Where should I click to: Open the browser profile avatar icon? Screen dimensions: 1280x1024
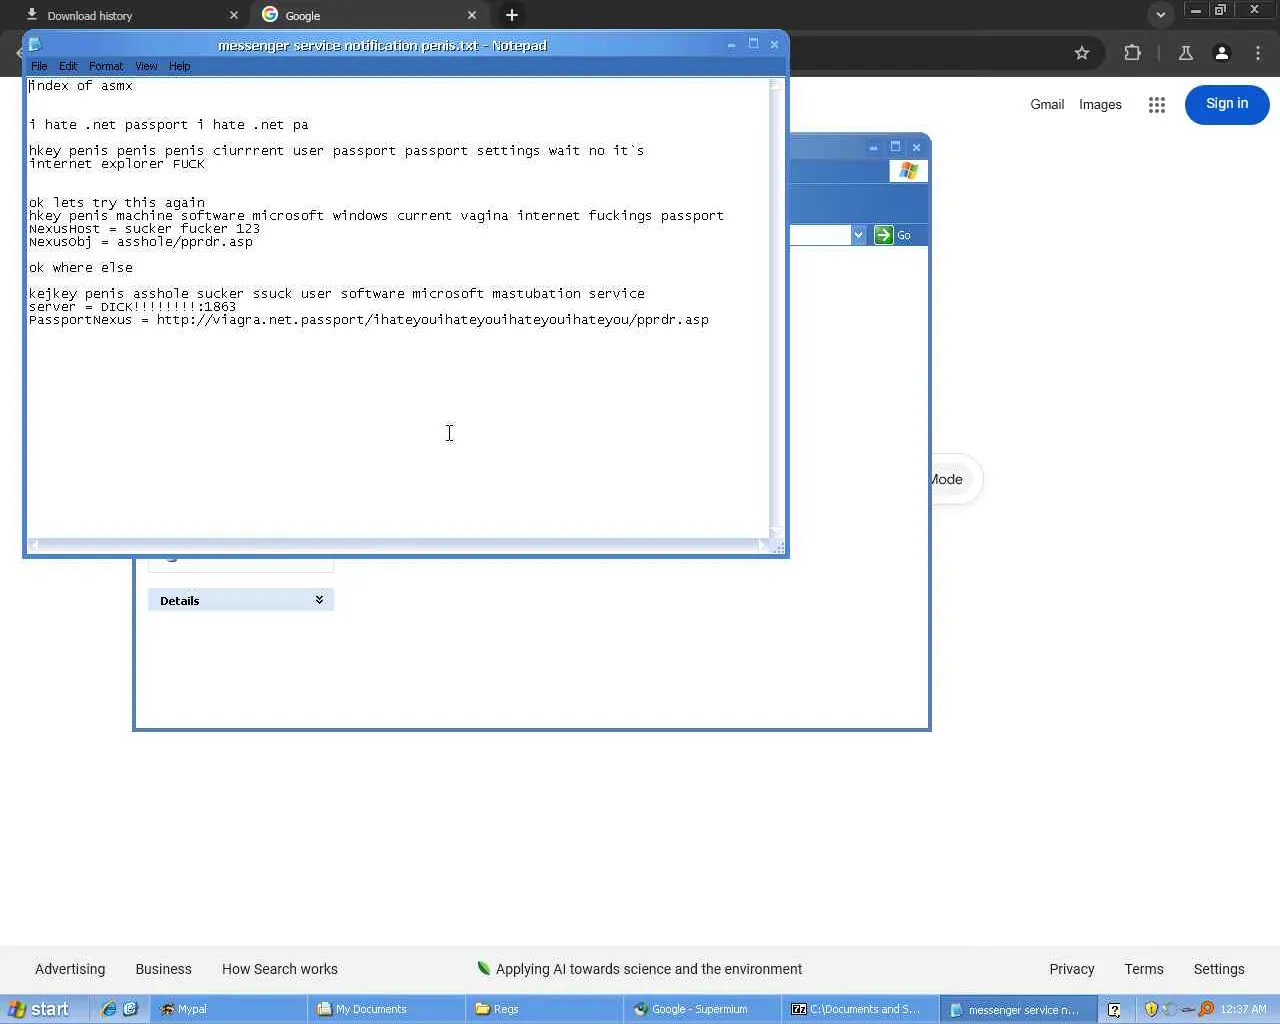1221,53
